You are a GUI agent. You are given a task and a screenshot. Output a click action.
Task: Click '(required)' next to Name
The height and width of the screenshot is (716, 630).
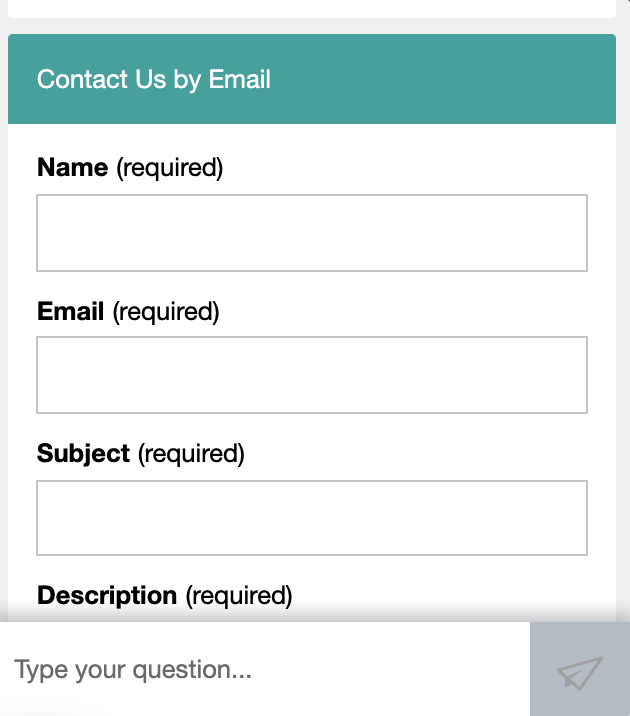click(169, 168)
